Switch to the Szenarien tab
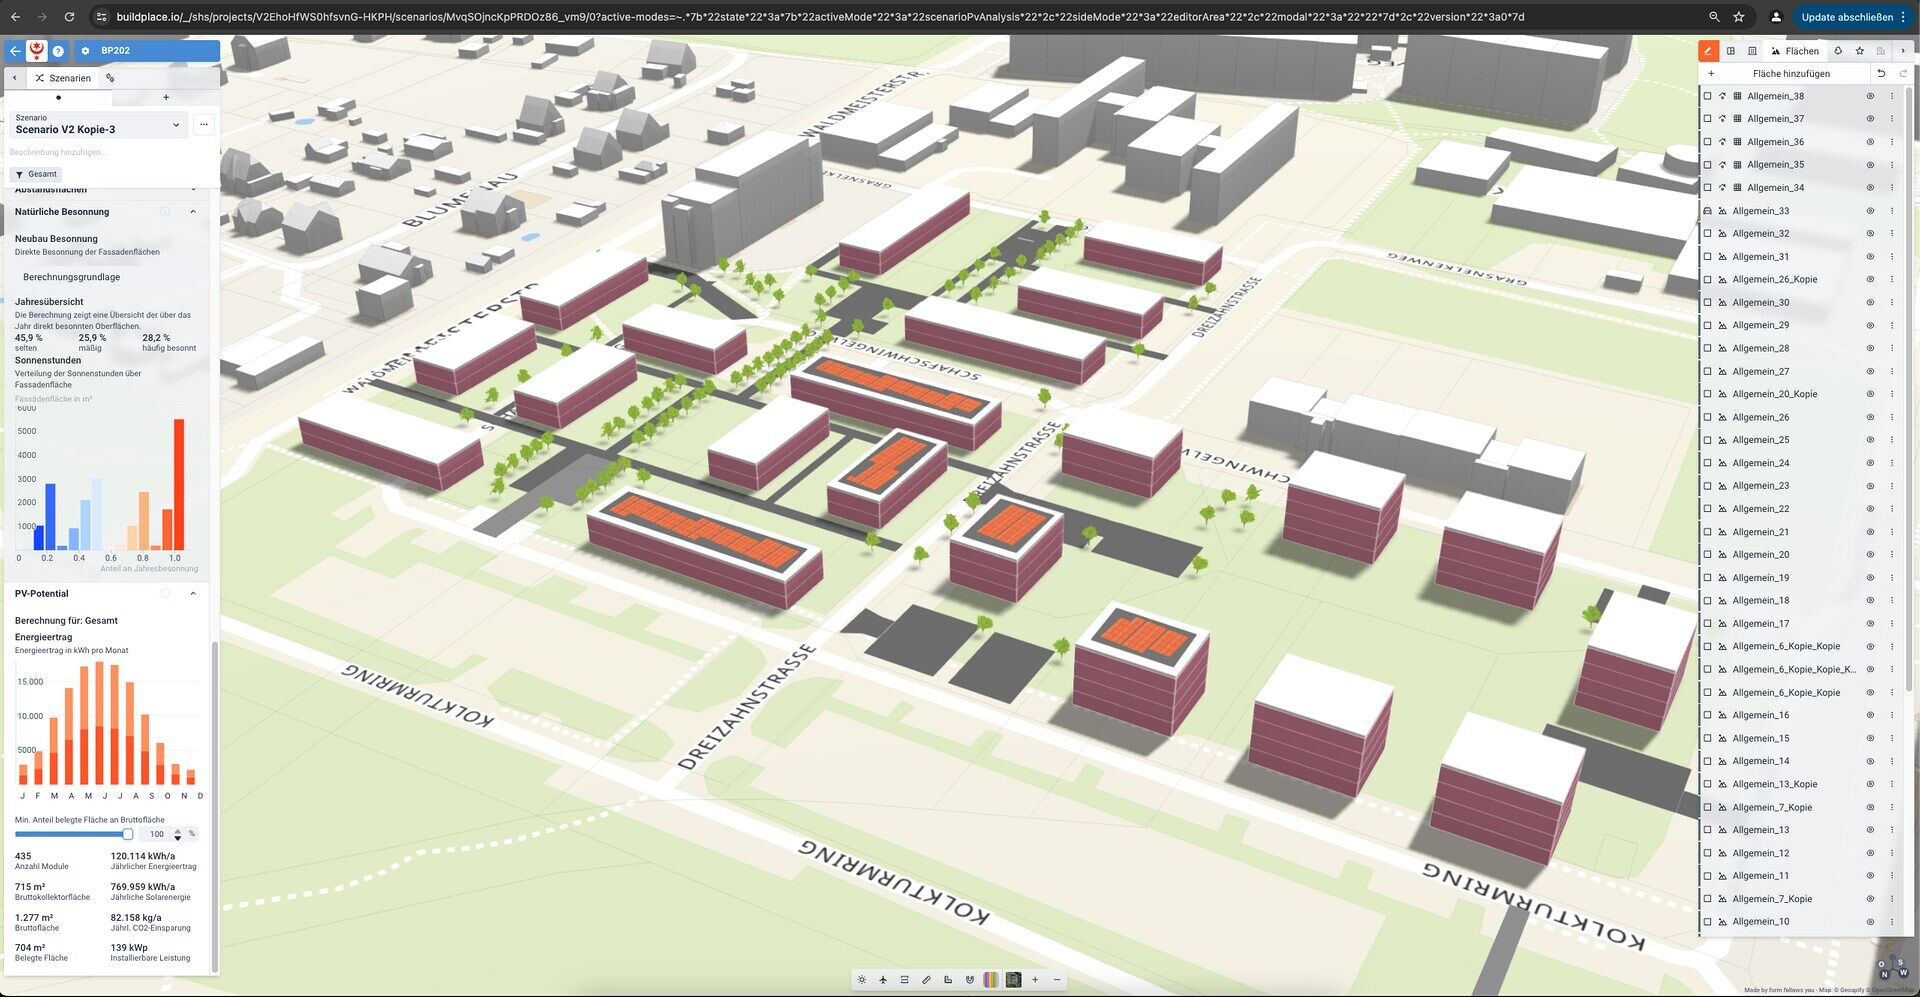 point(62,78)
